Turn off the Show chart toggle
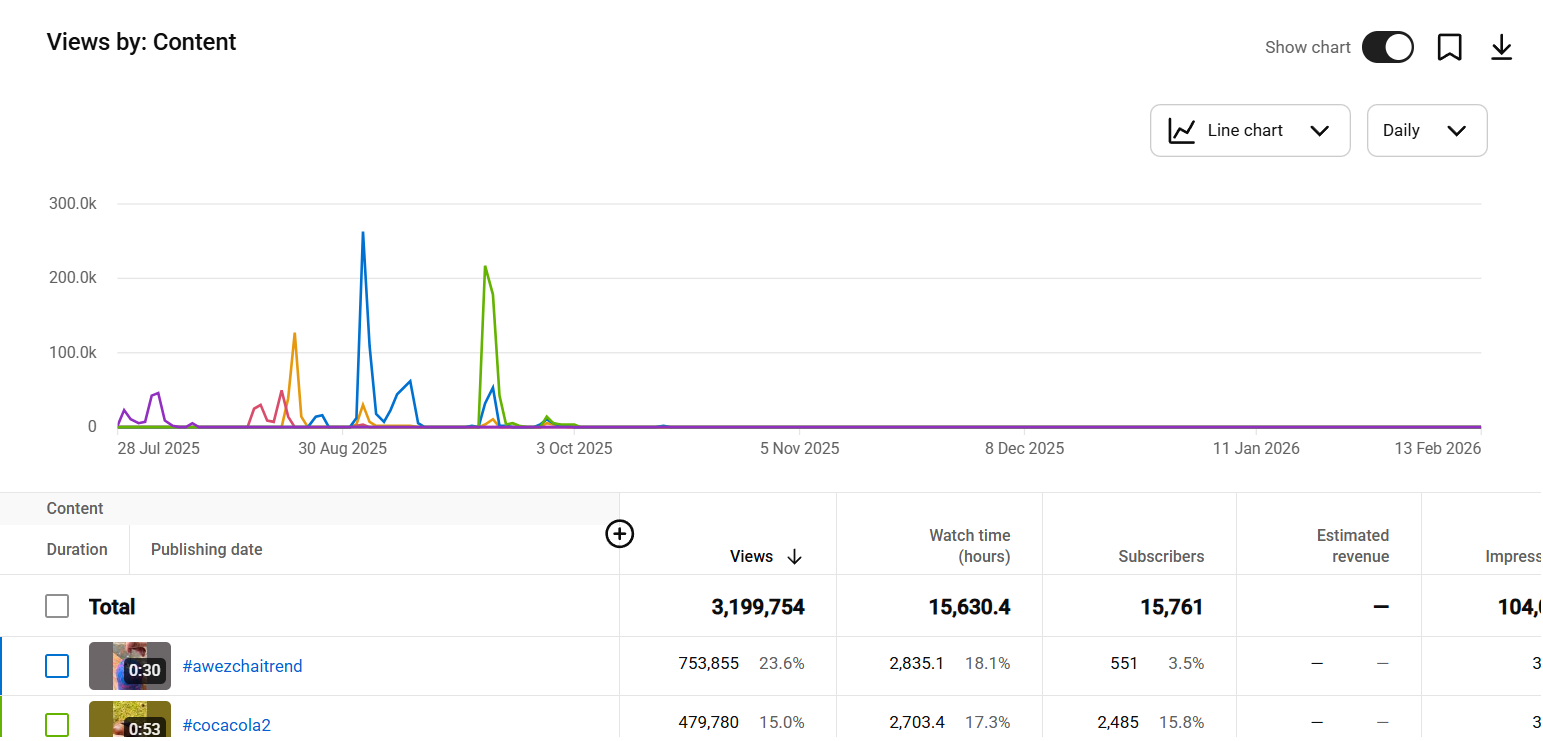 click(1387, 47)
